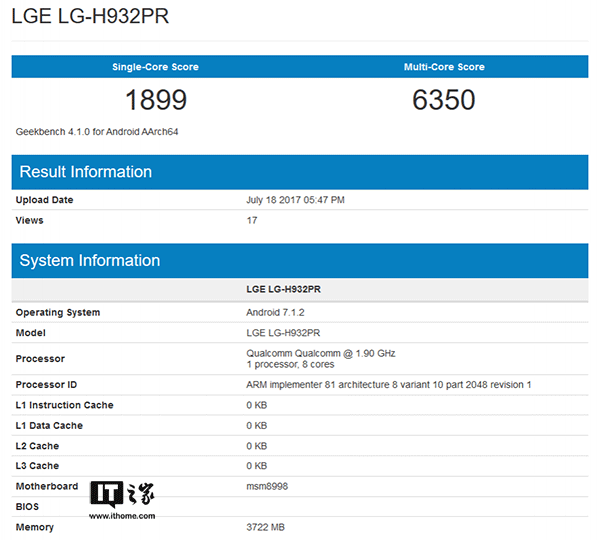This screenshot has height=540, width=600.
Task: Click the www.ithome.com watermark text
Action: coord(122,516)
